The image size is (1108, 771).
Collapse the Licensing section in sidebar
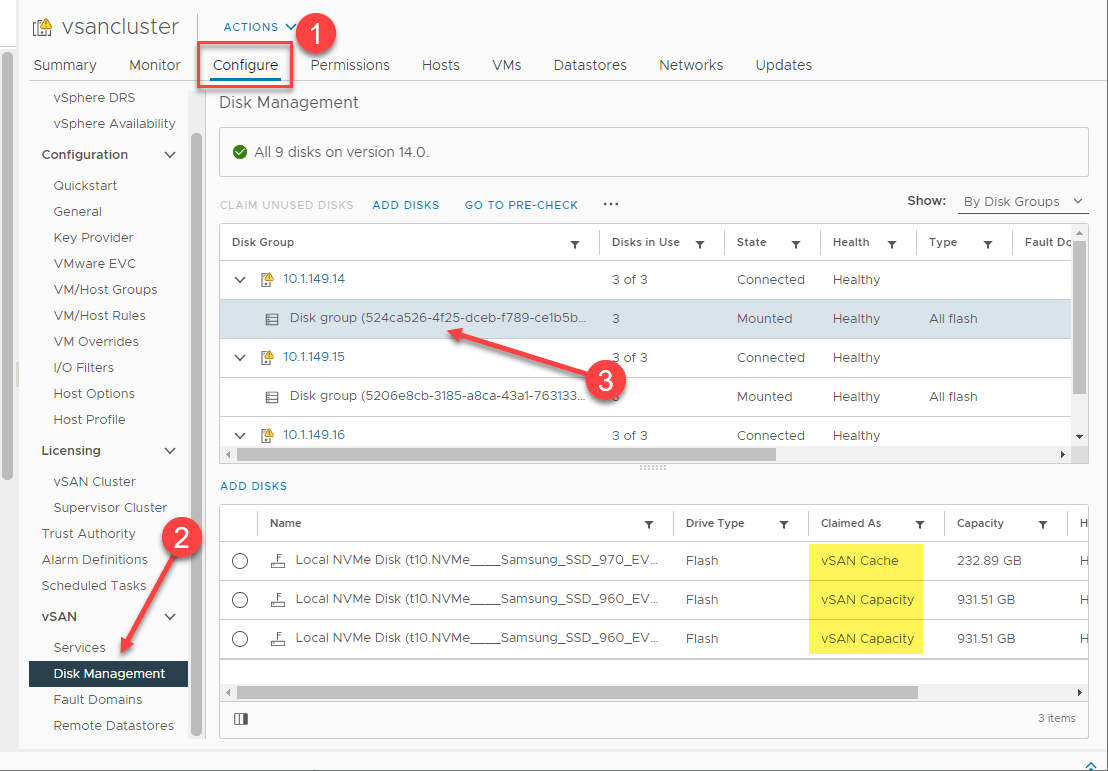[x=170, y=451]
